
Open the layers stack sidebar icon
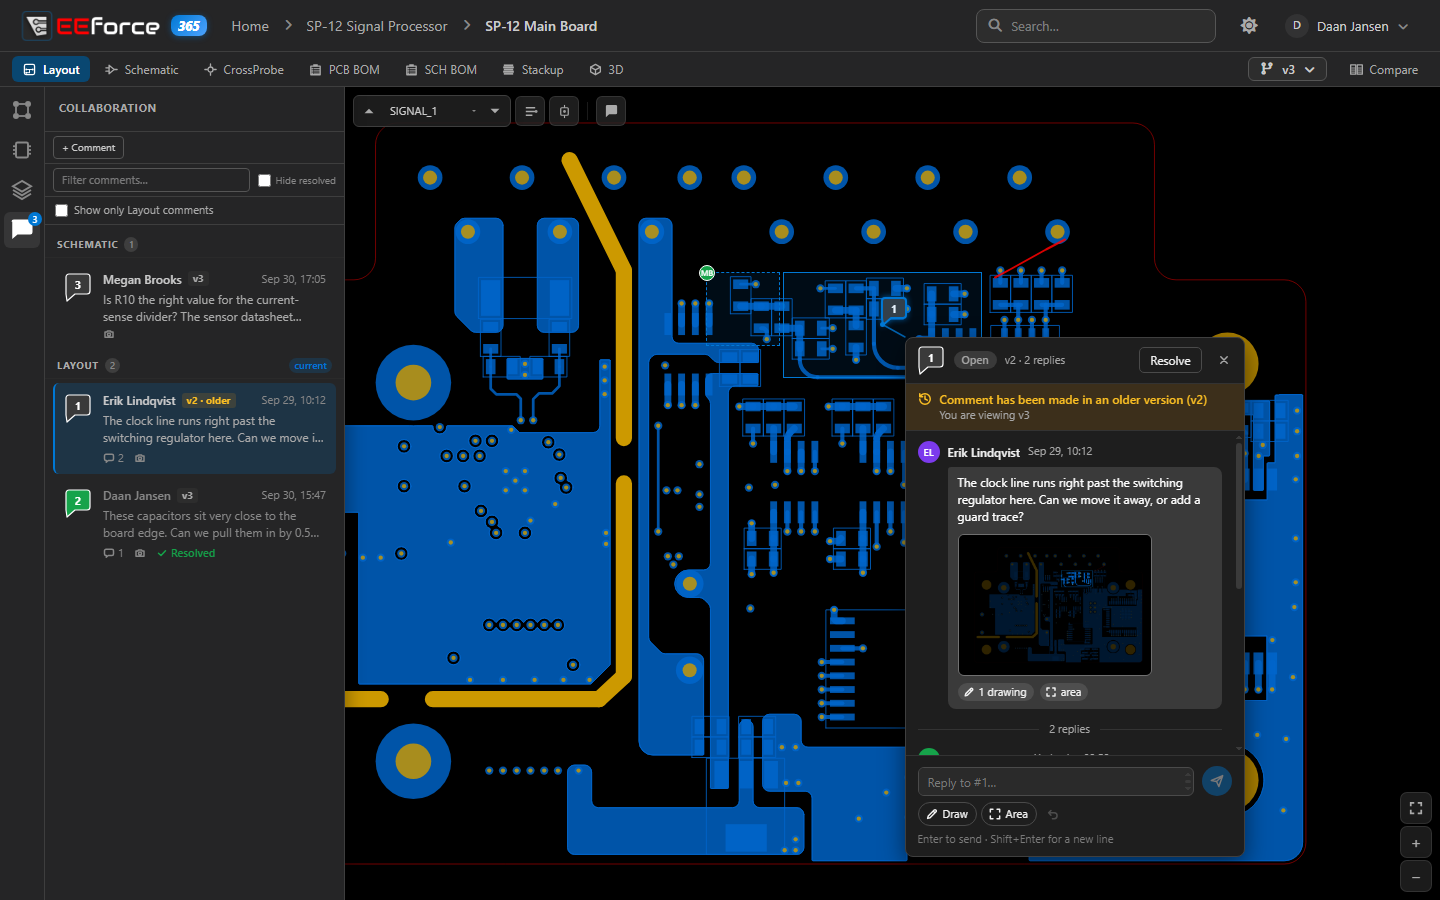[22, 190]
